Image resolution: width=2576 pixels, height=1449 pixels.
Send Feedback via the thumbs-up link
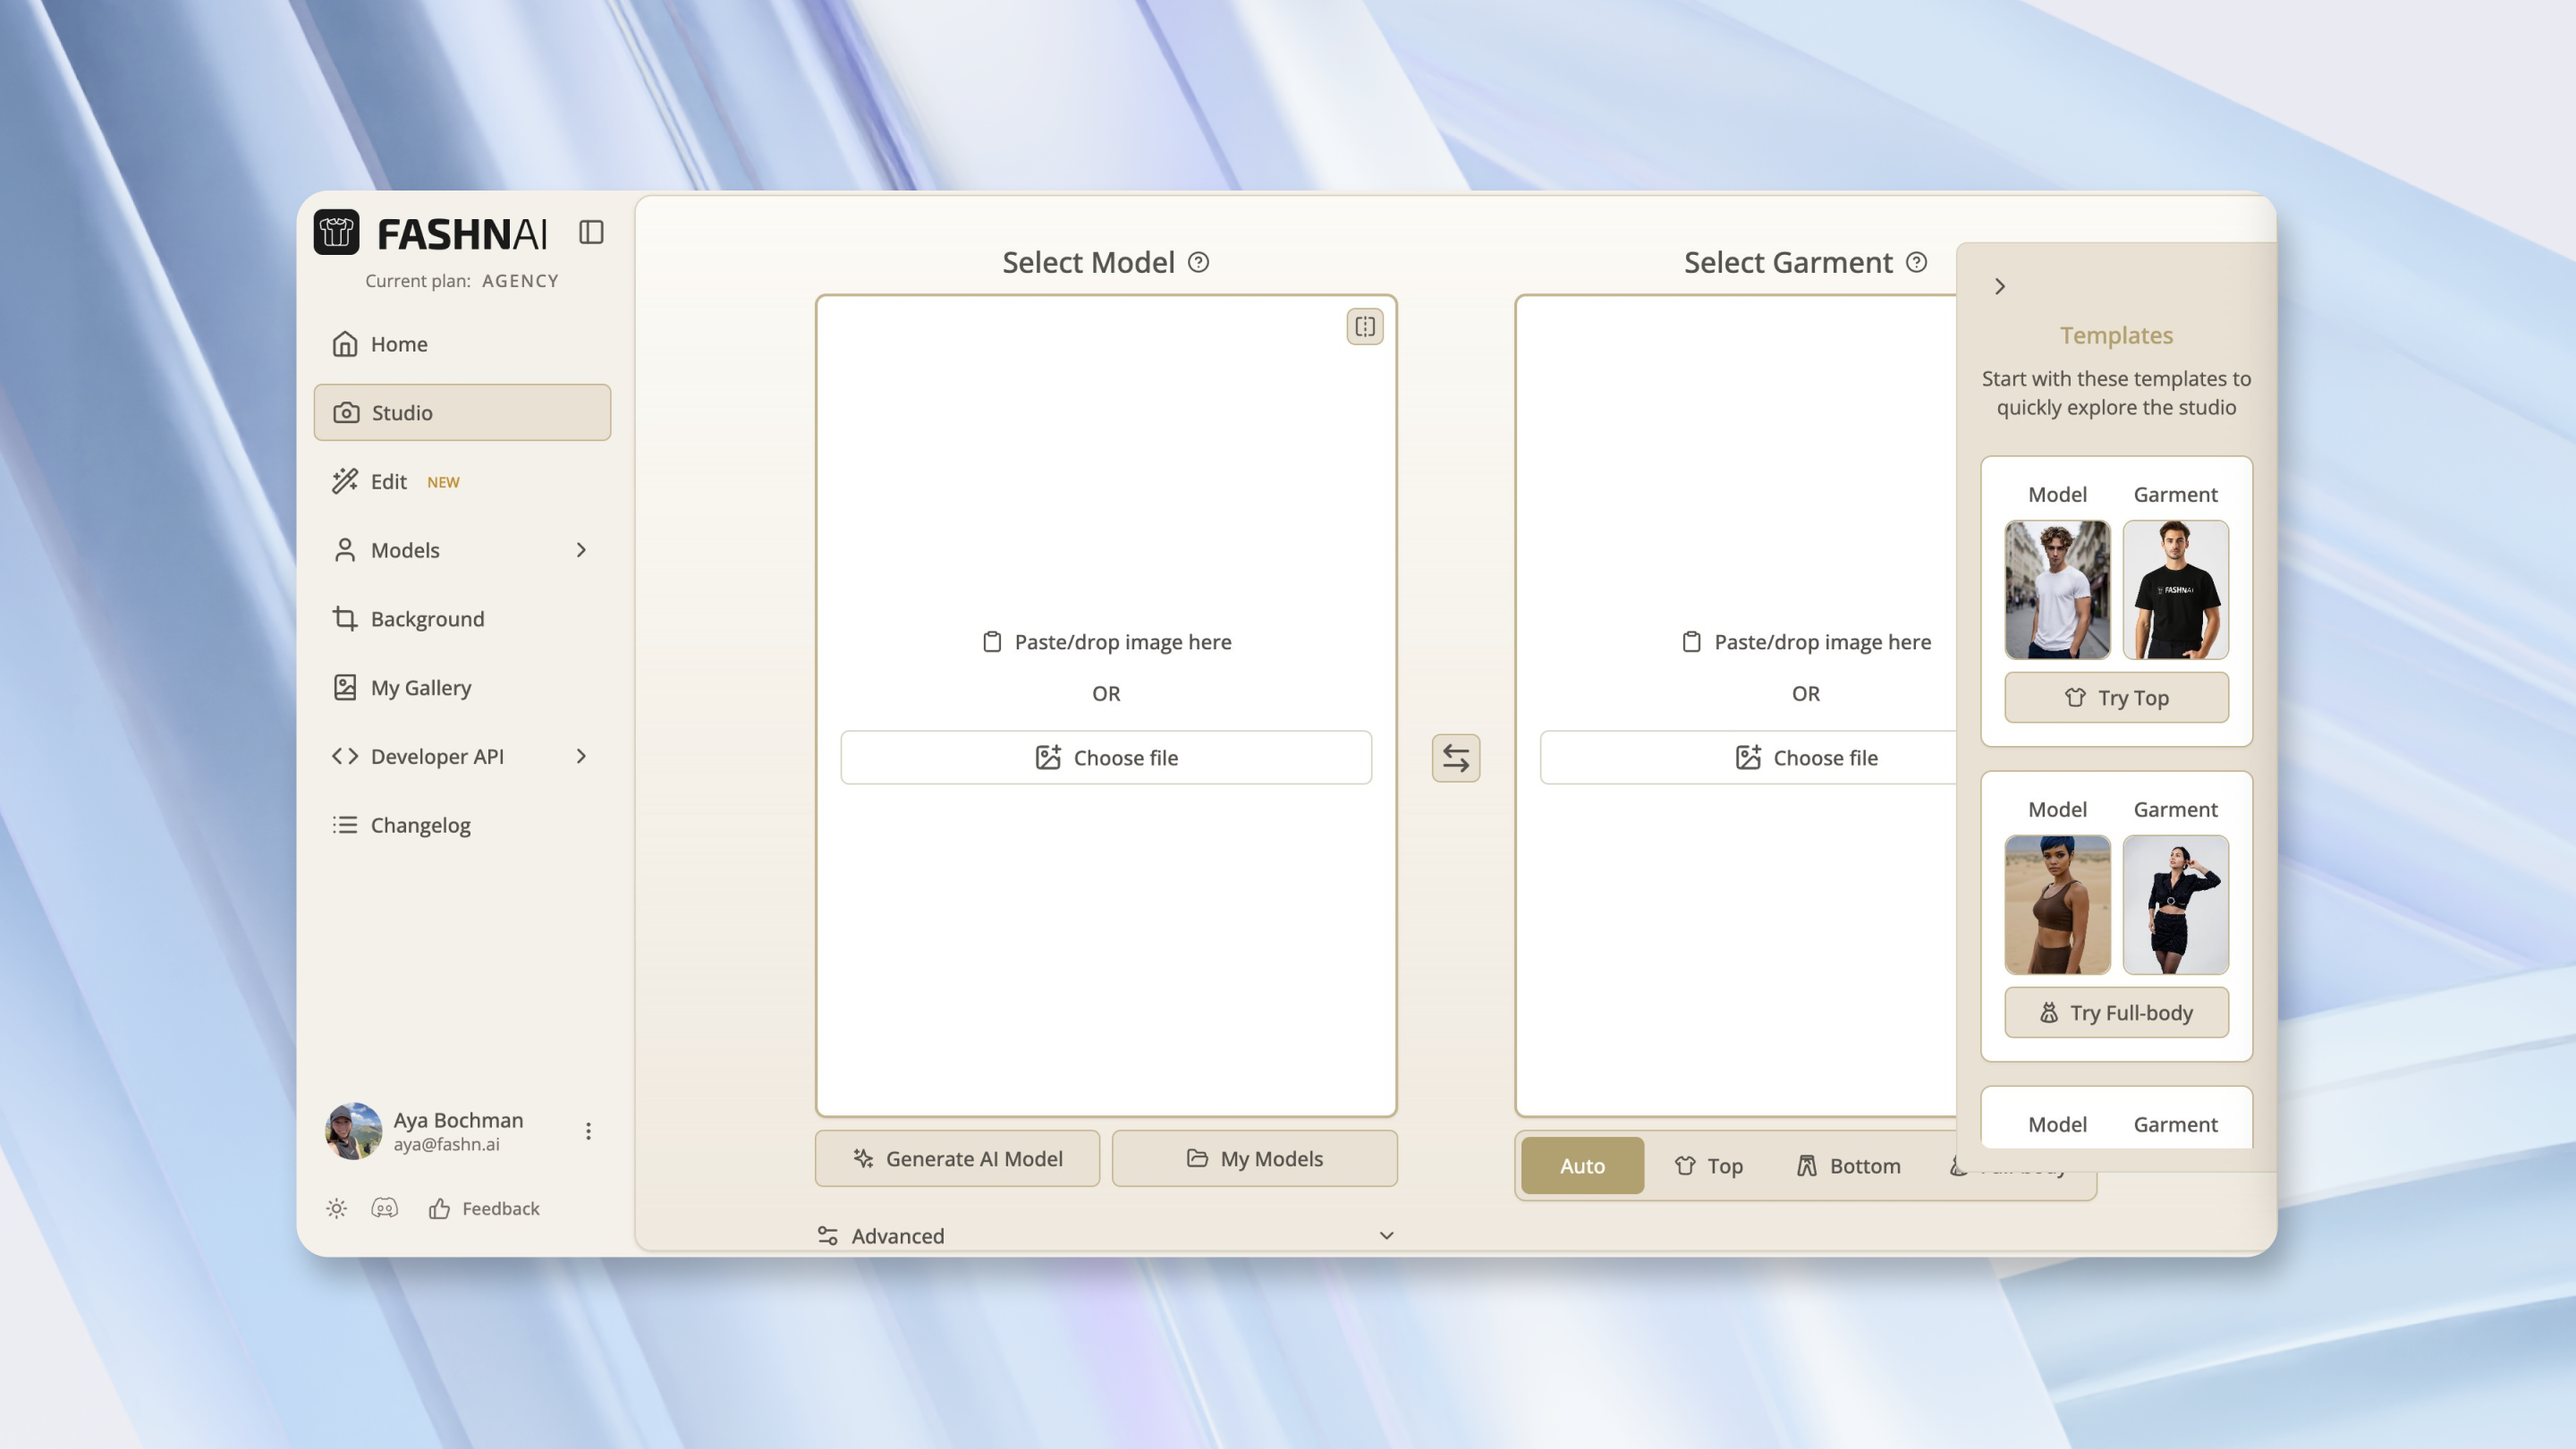(x=484, y=1208)
